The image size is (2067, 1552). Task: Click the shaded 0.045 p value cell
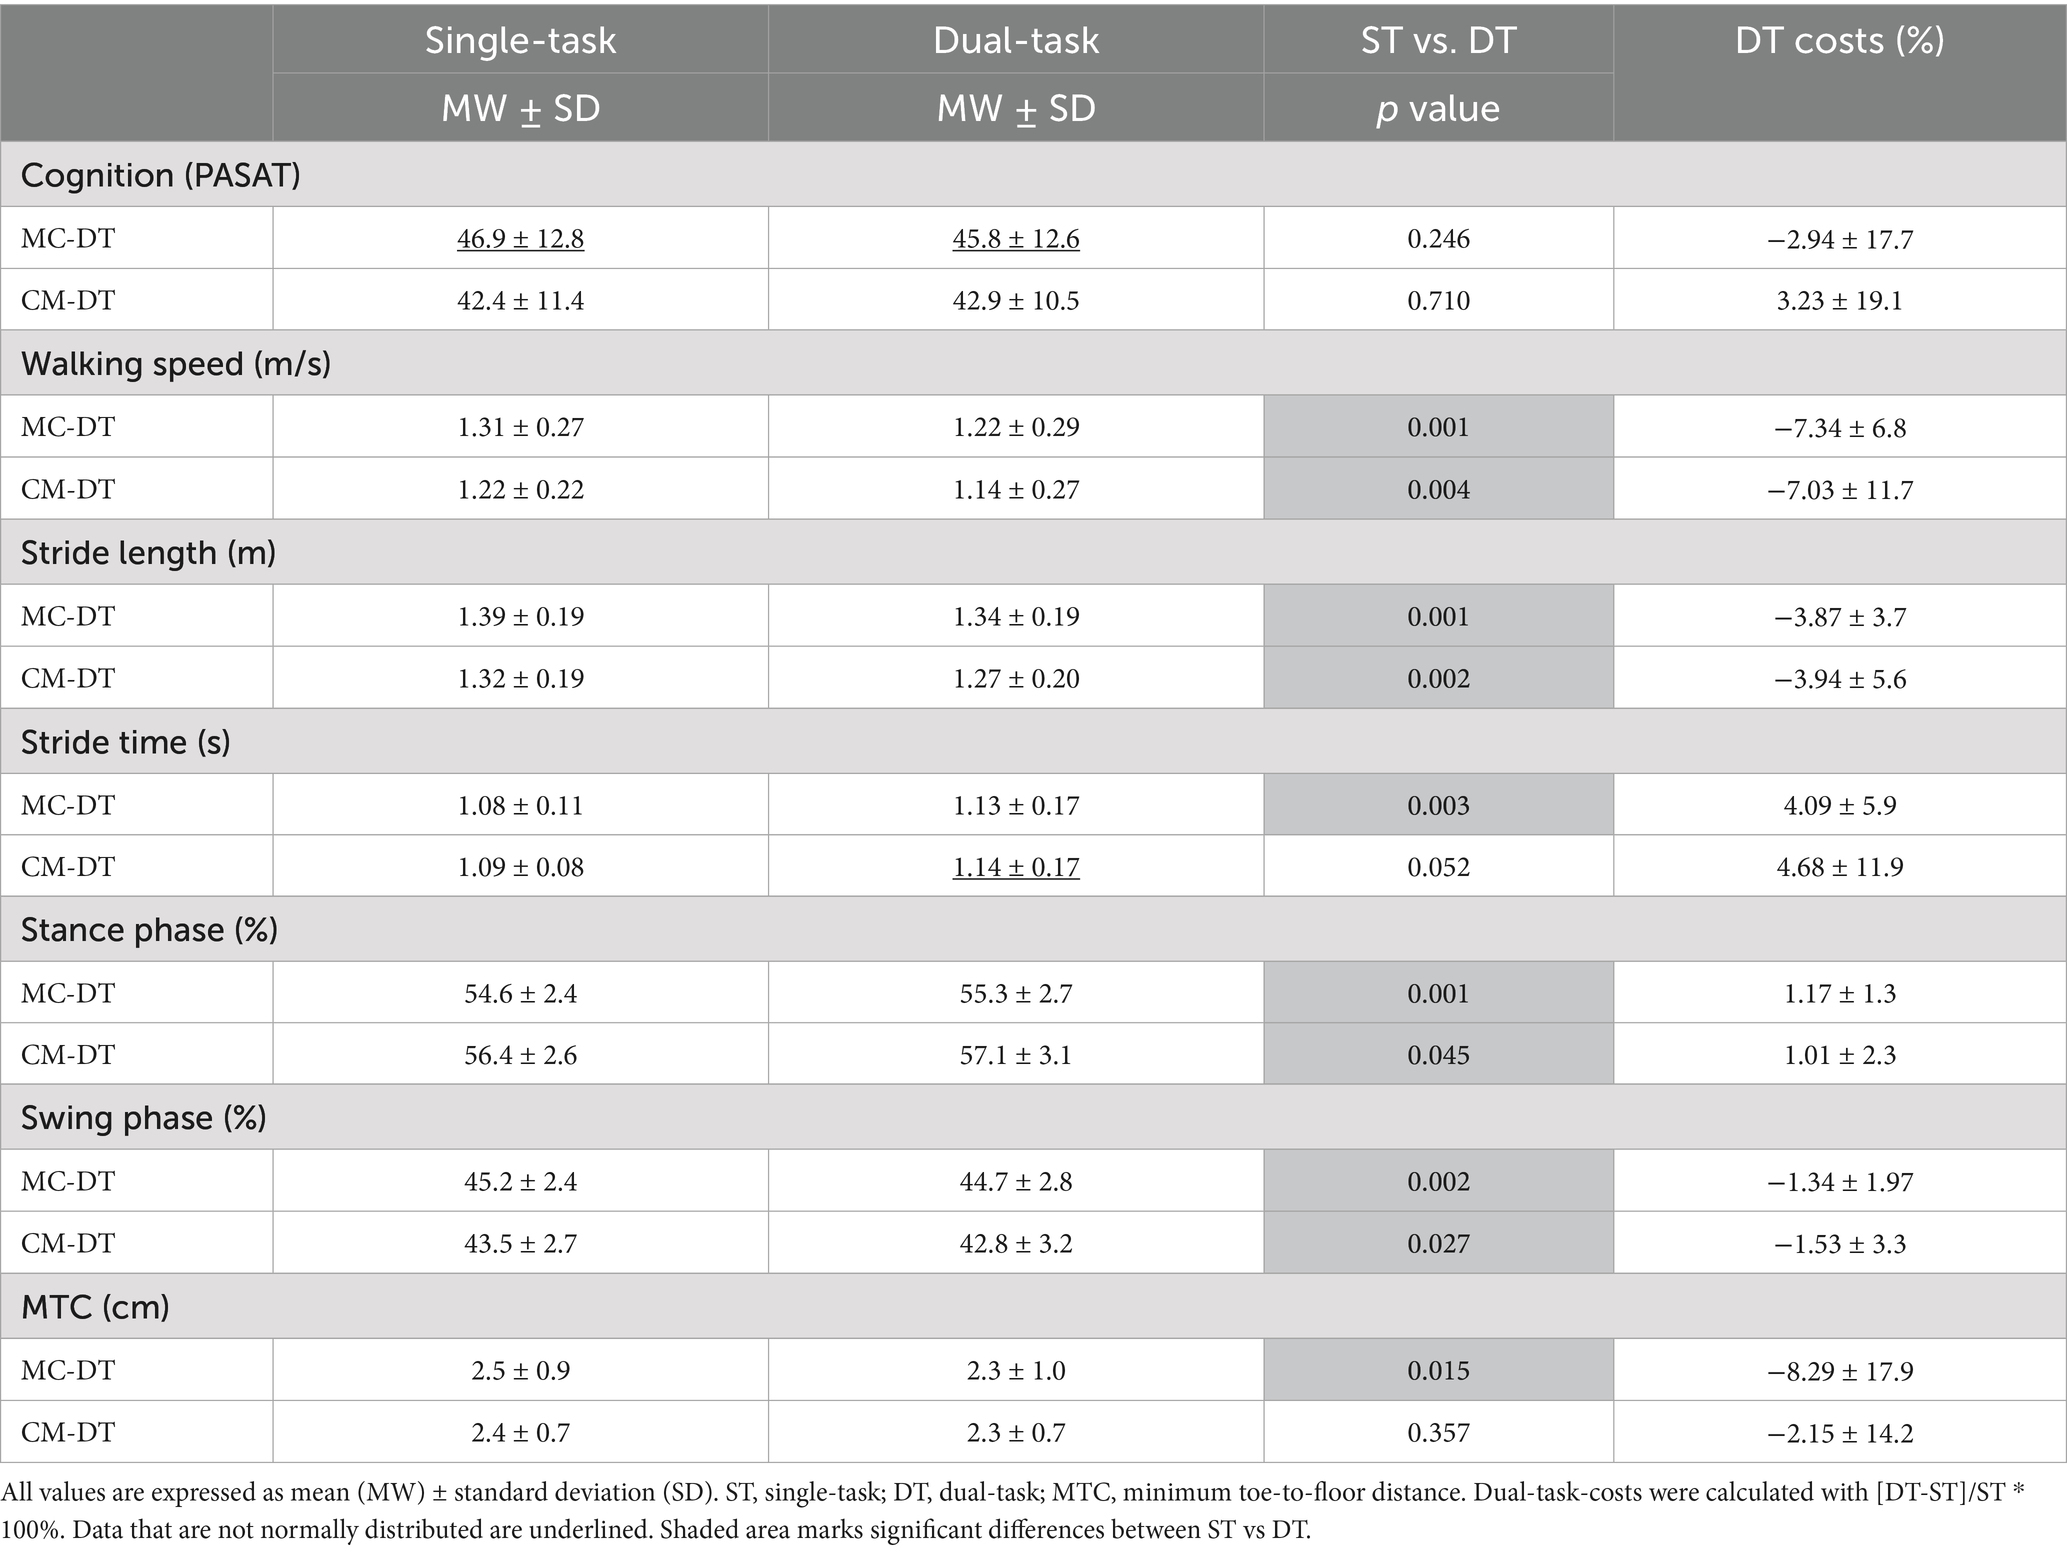pyautogui.click(x=1438, y=1054)
